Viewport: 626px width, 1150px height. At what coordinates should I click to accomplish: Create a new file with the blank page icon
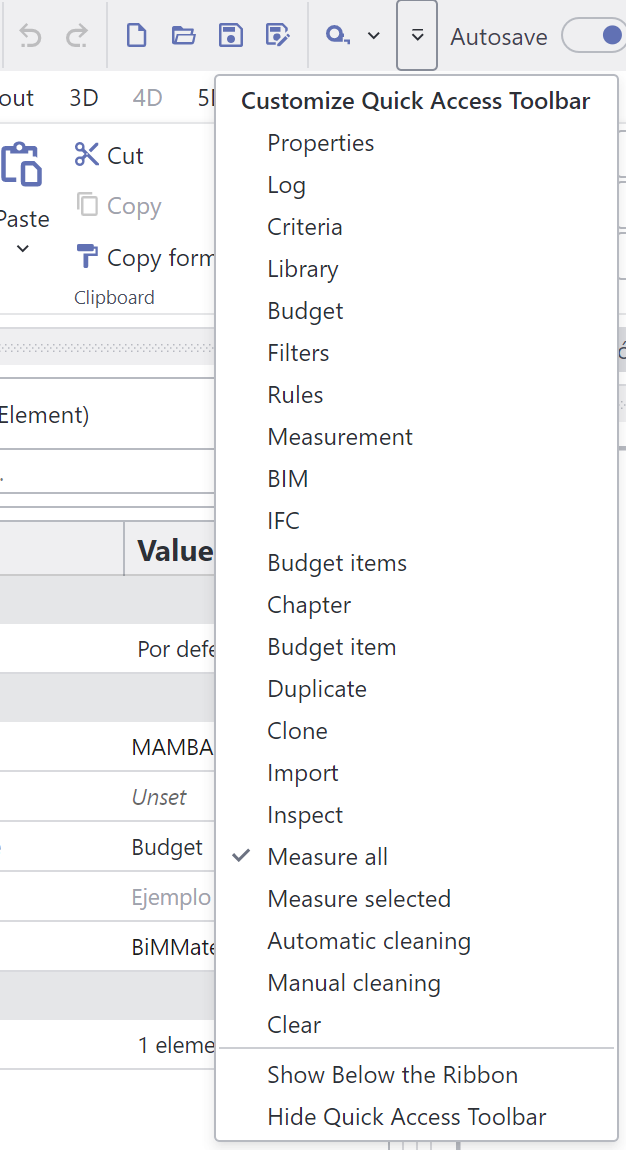[x=136, y=35]
